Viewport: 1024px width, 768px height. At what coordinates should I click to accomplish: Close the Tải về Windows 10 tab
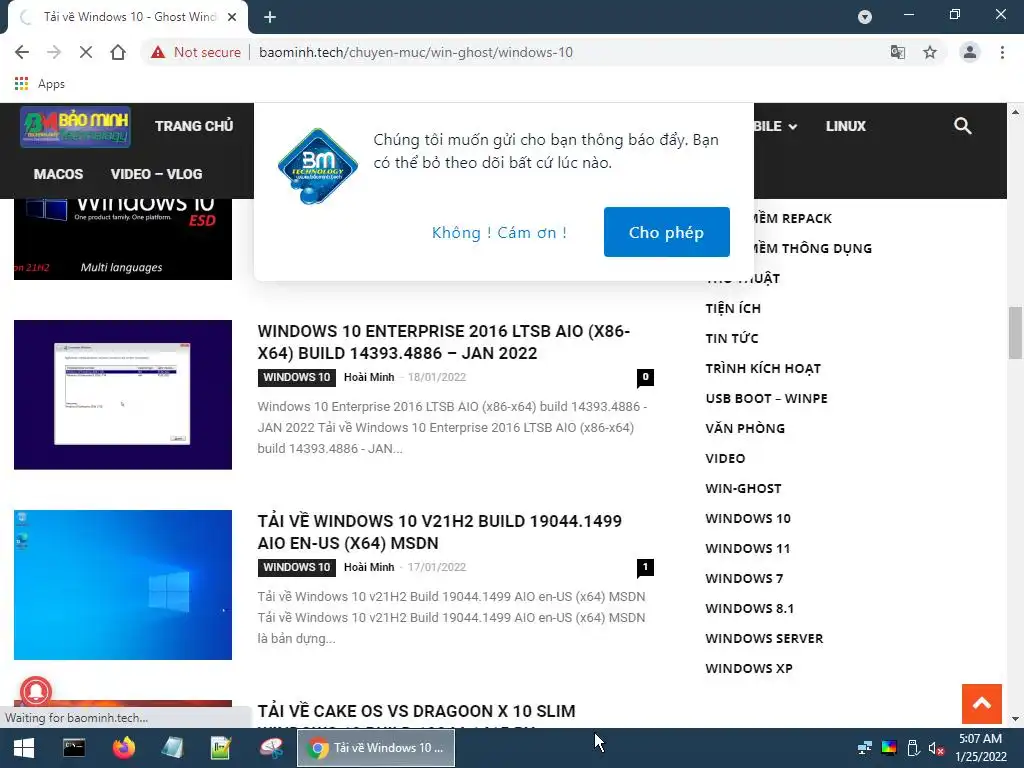[232, 17]
